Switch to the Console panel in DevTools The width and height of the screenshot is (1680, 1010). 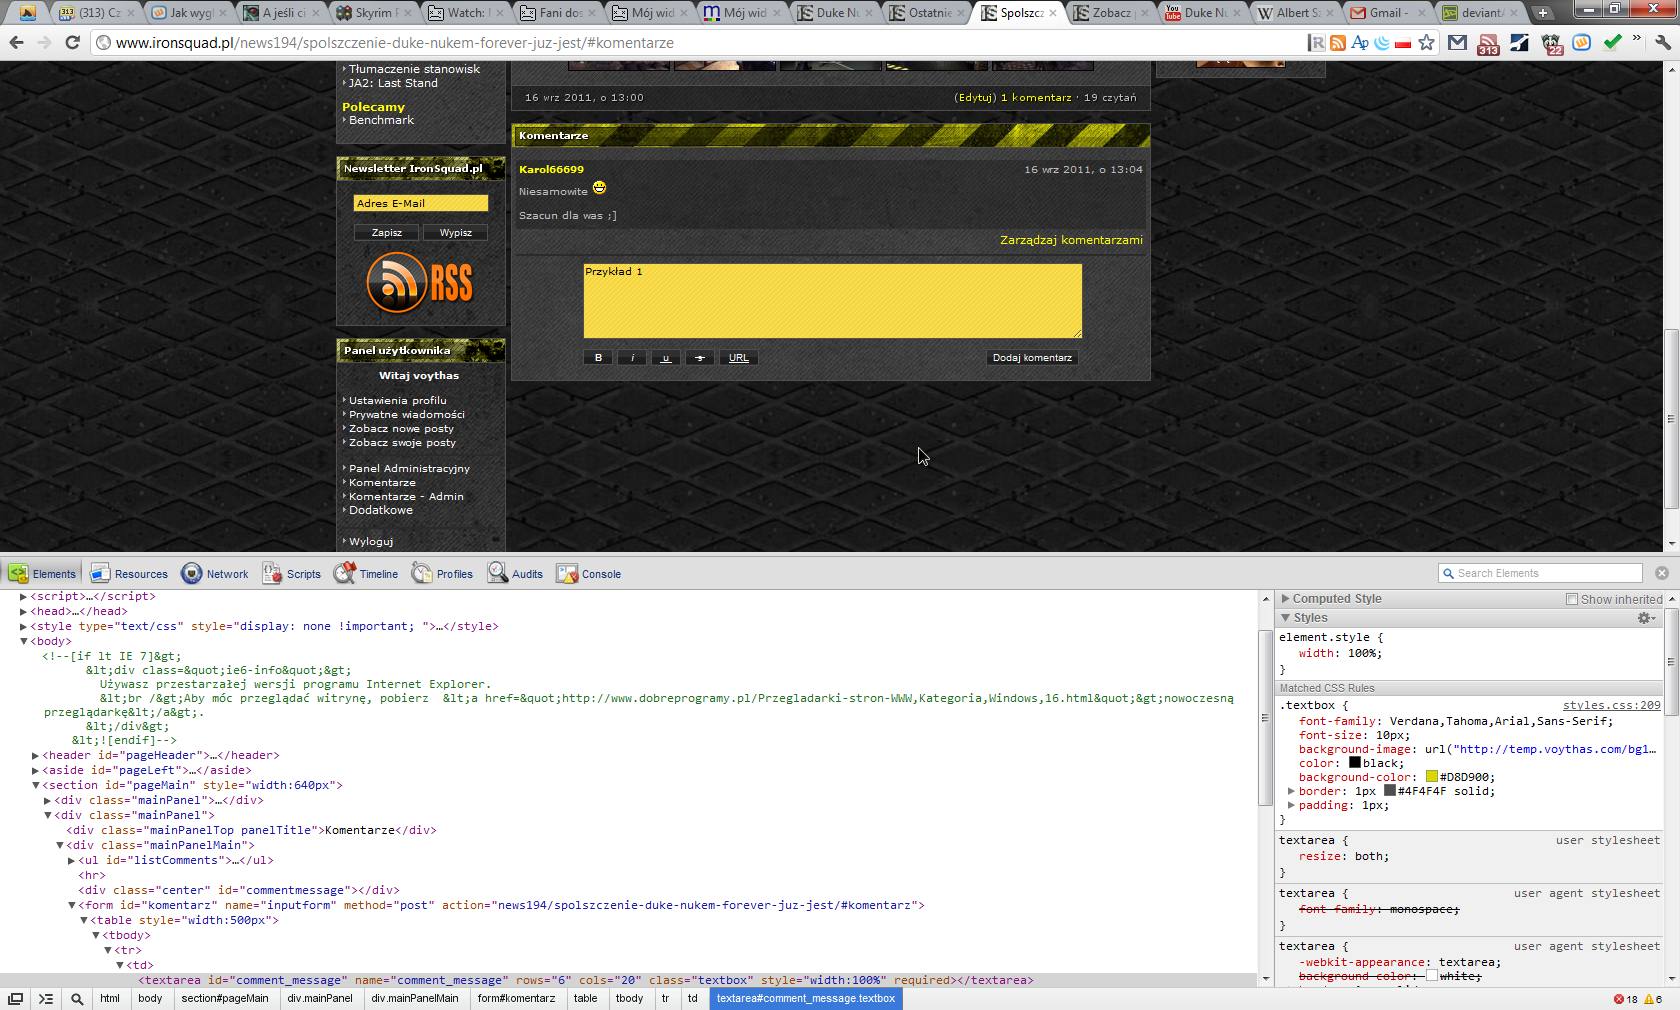click(x=590, y=573)
